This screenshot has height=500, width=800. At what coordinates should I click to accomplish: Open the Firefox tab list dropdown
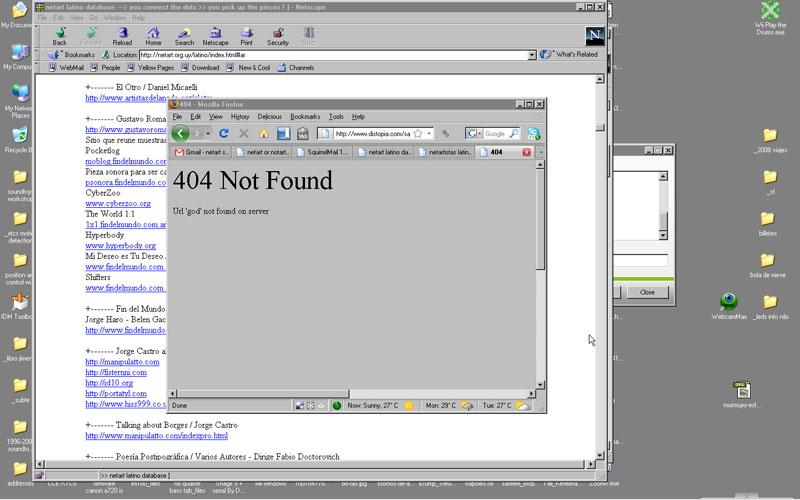coord(540,152)
